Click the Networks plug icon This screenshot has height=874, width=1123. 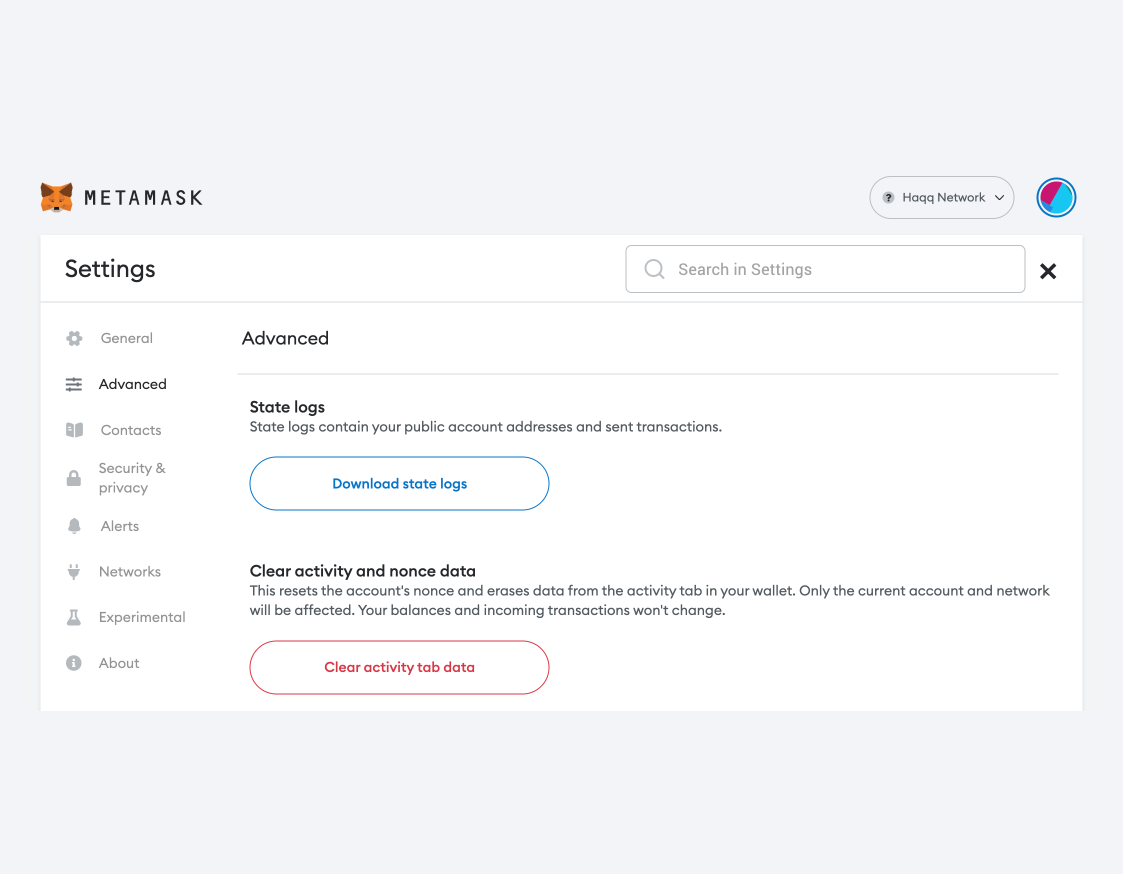tap(74, 572)
